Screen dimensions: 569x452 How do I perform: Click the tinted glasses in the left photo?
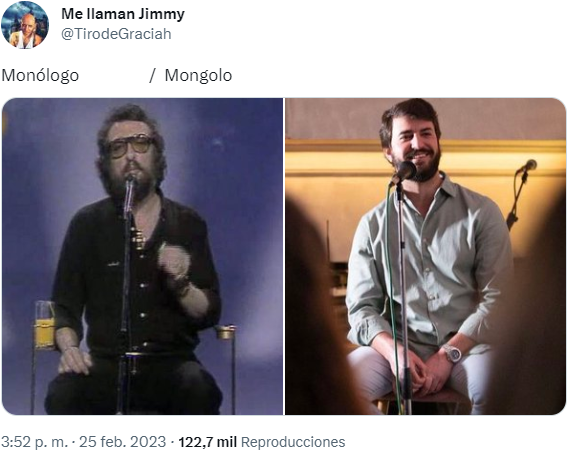click(130, 146)
